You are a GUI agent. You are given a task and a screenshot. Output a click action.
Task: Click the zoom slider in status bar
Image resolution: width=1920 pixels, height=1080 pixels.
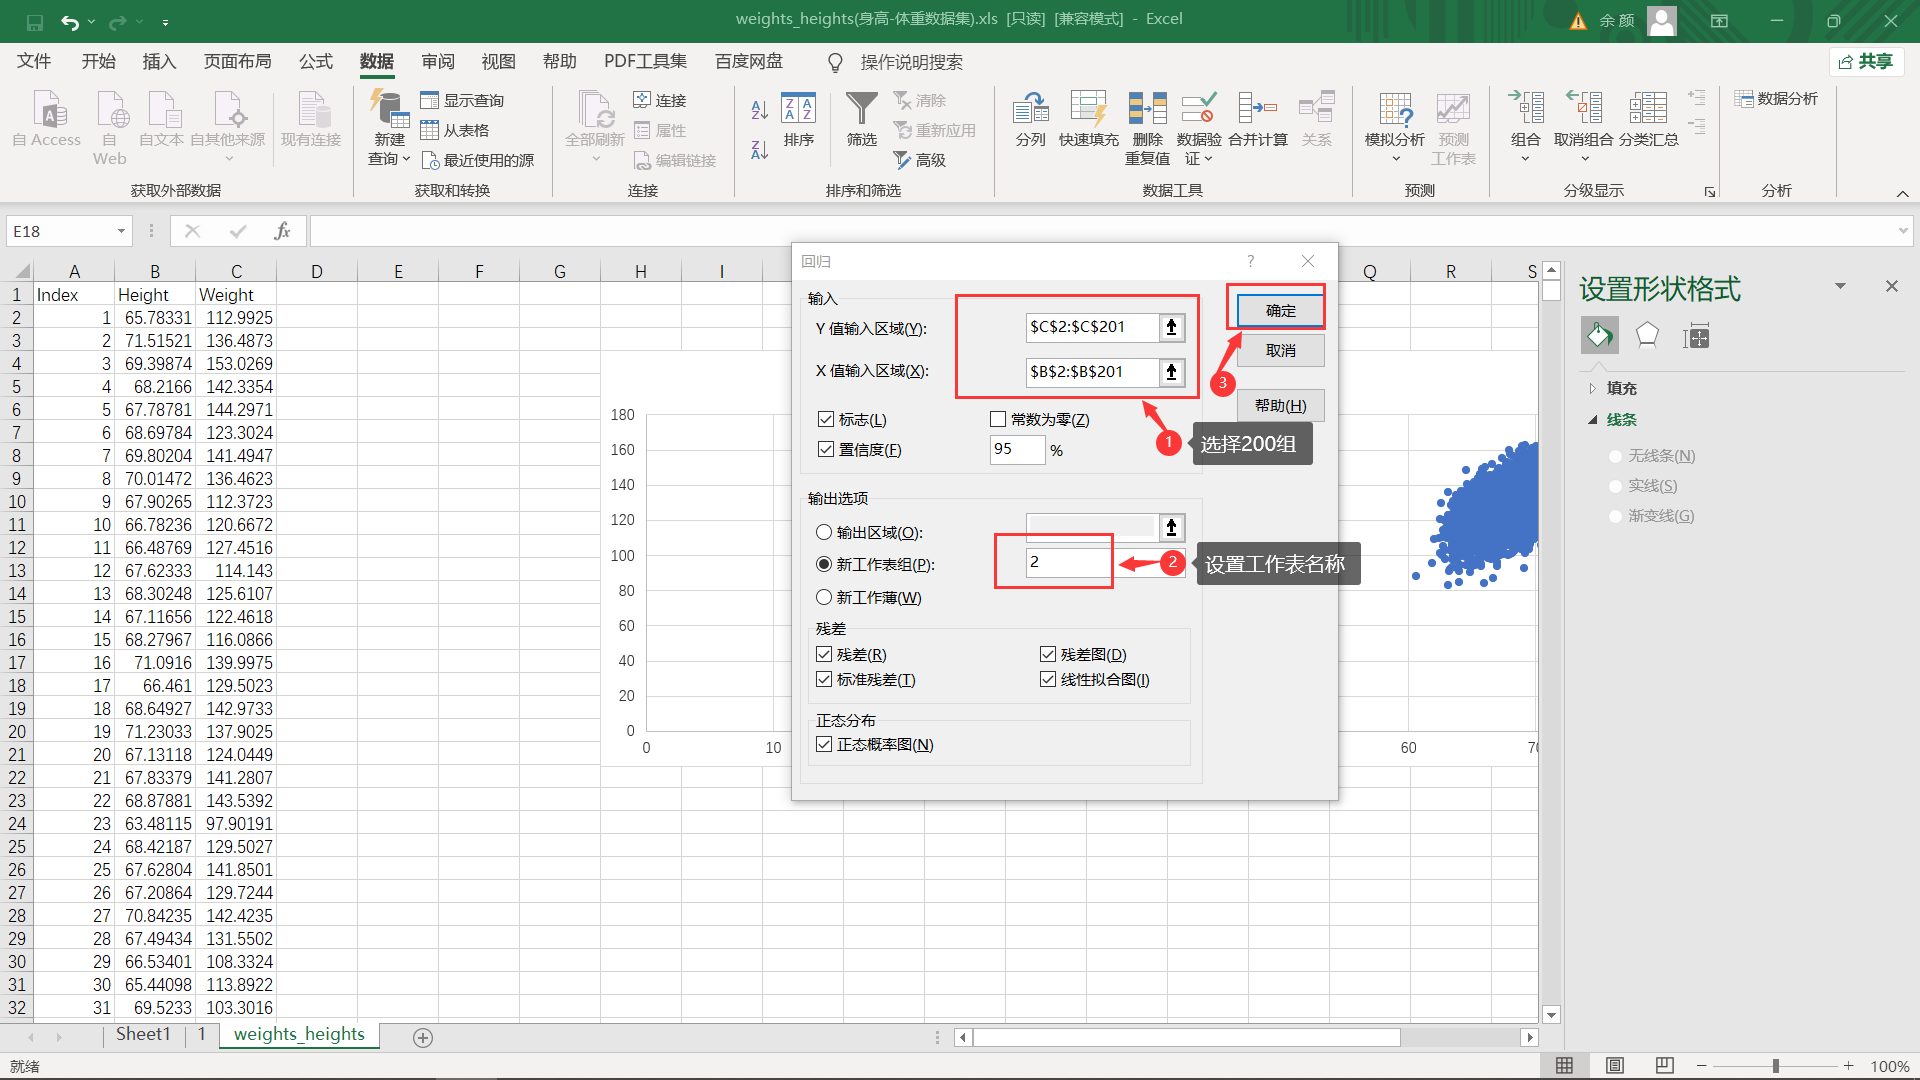tap(1775, 1066)
